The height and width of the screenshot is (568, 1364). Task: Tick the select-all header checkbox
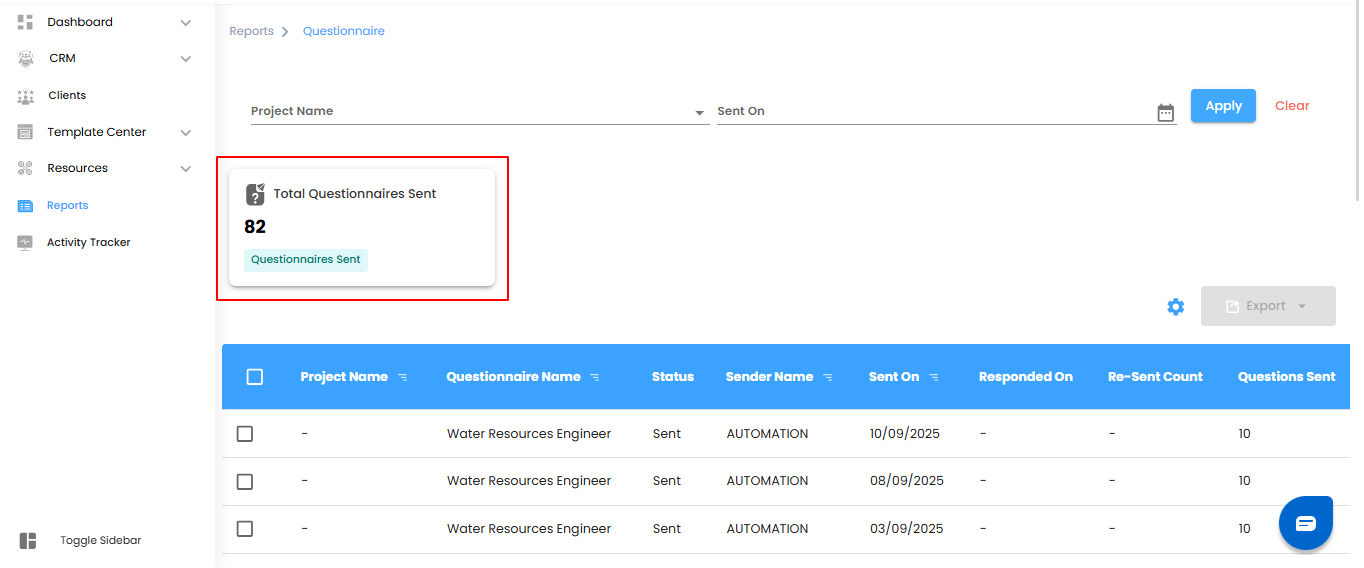pyautogui.click(x=255, y=377)
